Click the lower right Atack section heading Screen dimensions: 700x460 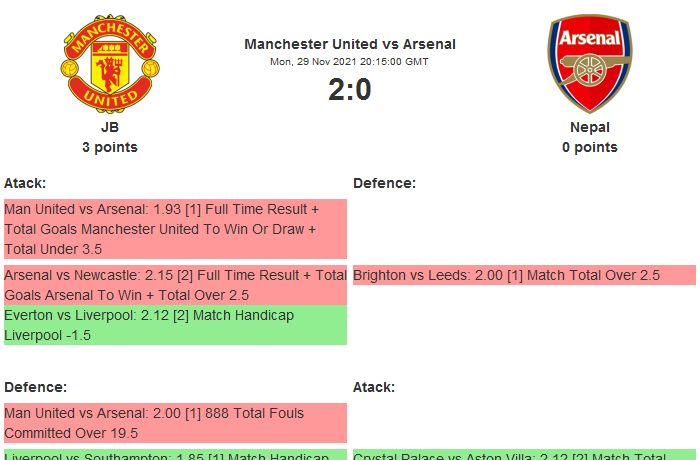(374, 387)
